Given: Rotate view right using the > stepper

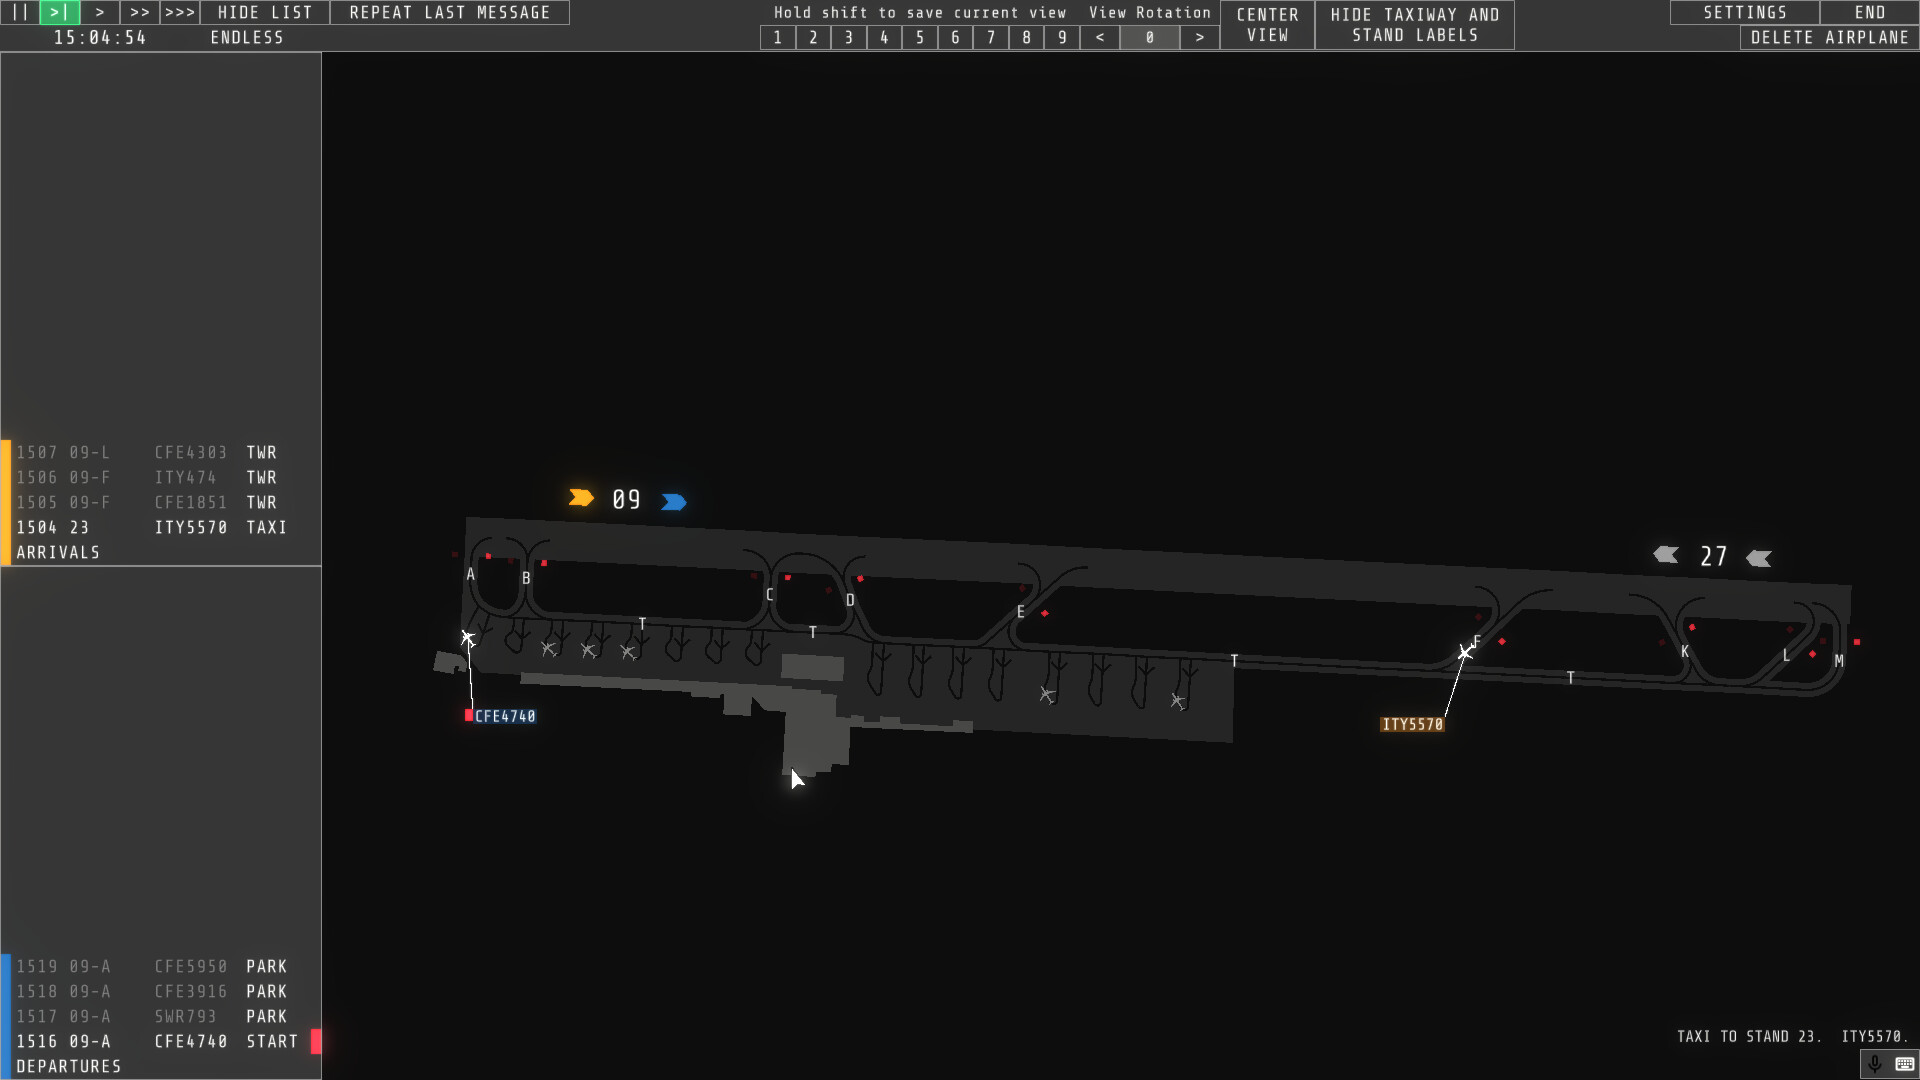Looking at the screenshot, I should [1199, 37].
